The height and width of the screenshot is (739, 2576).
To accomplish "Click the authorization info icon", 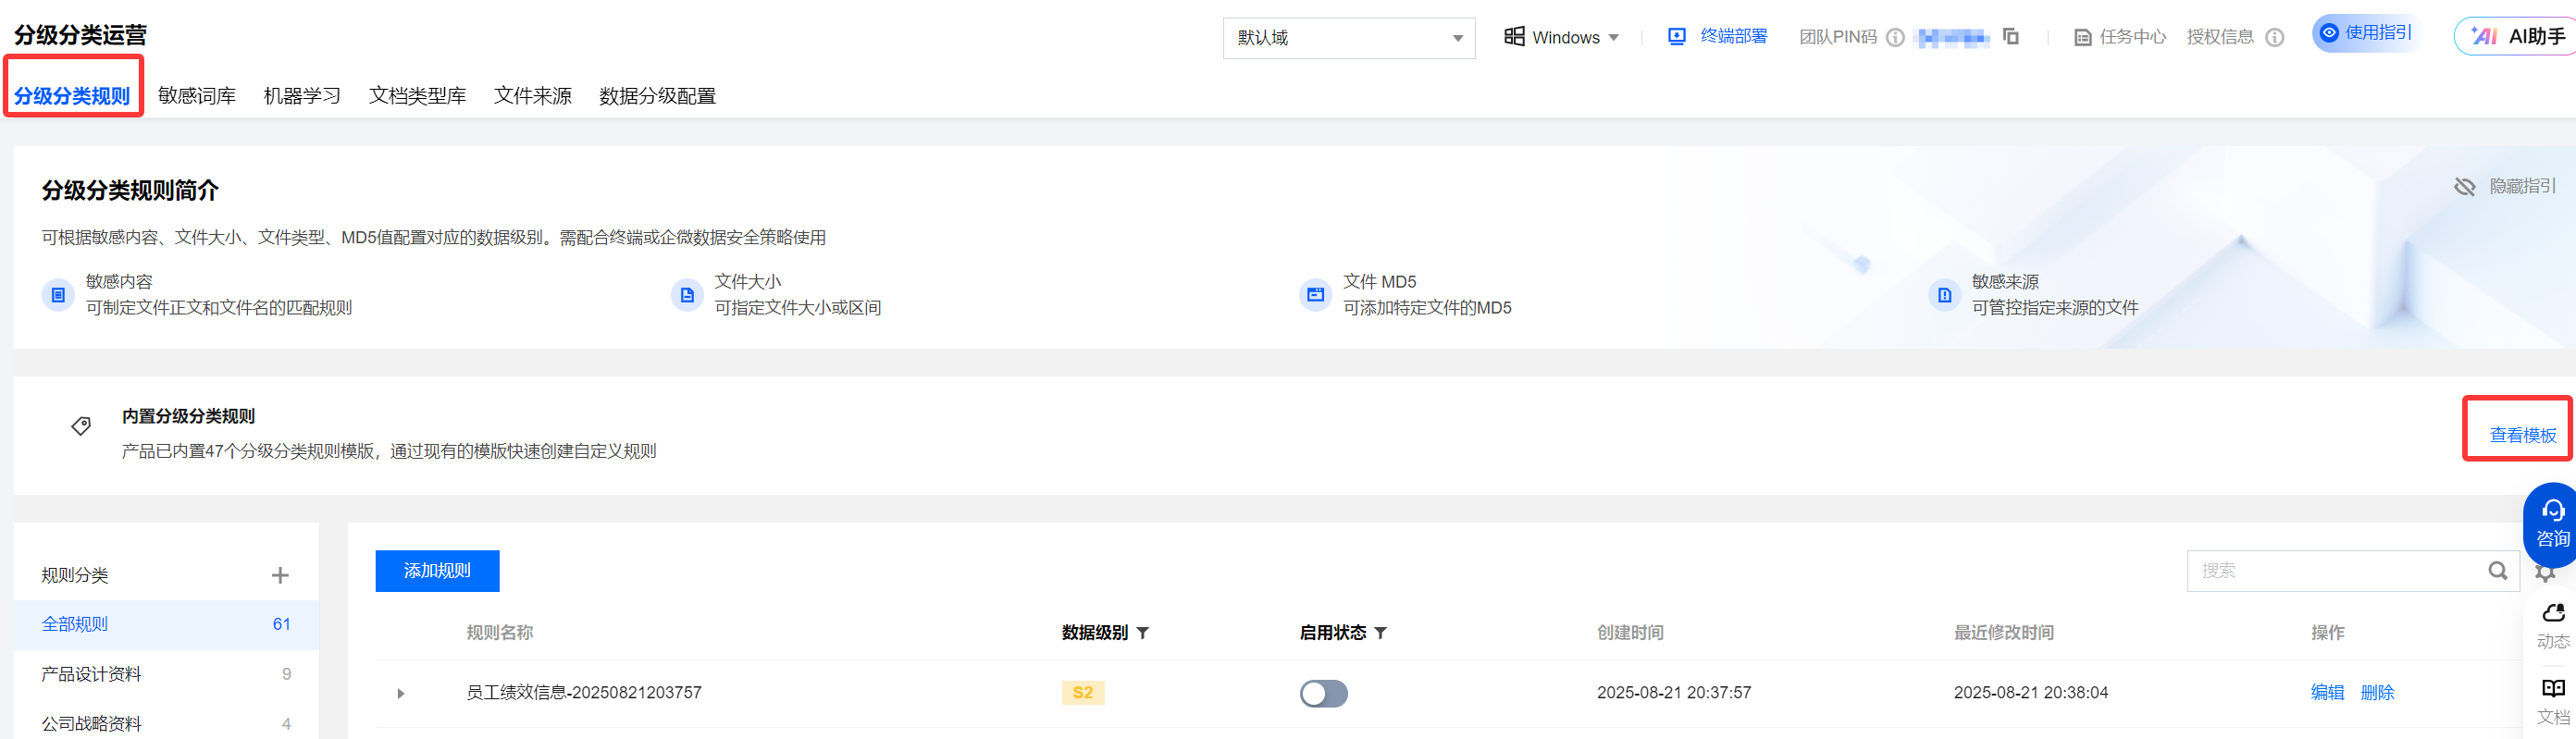I will (2275, 38).
